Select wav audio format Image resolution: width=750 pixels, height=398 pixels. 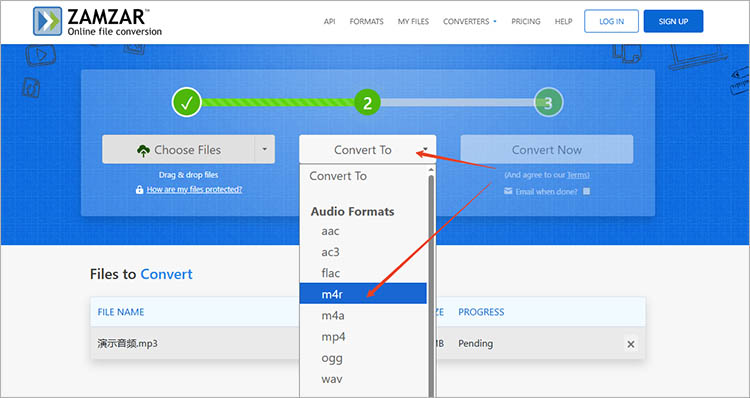point(363,379)
